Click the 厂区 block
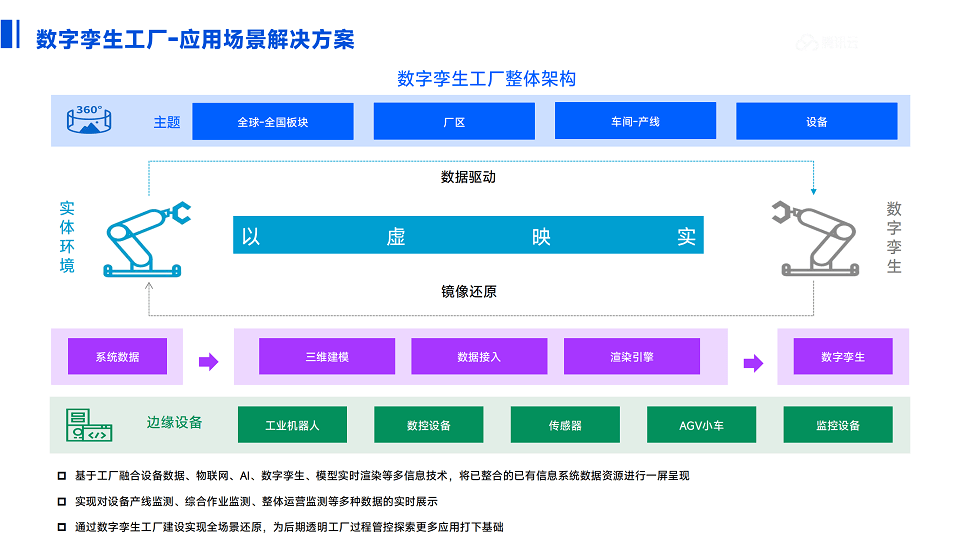 click(x=454, y=121)
